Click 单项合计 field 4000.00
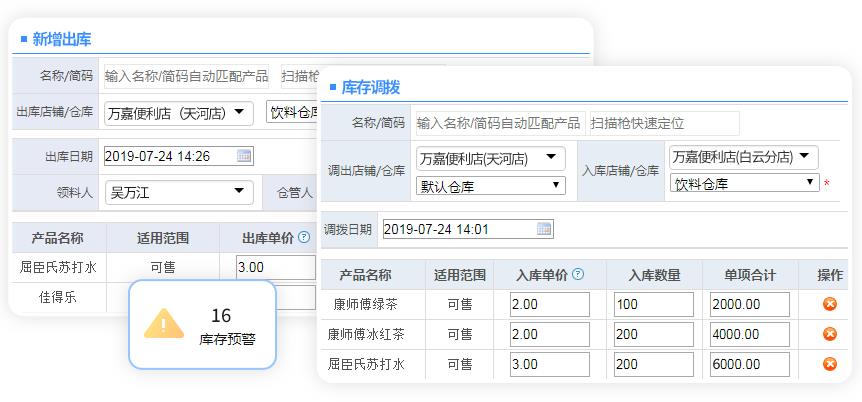This screenshot has width=862, height=402. click(750, 334)
